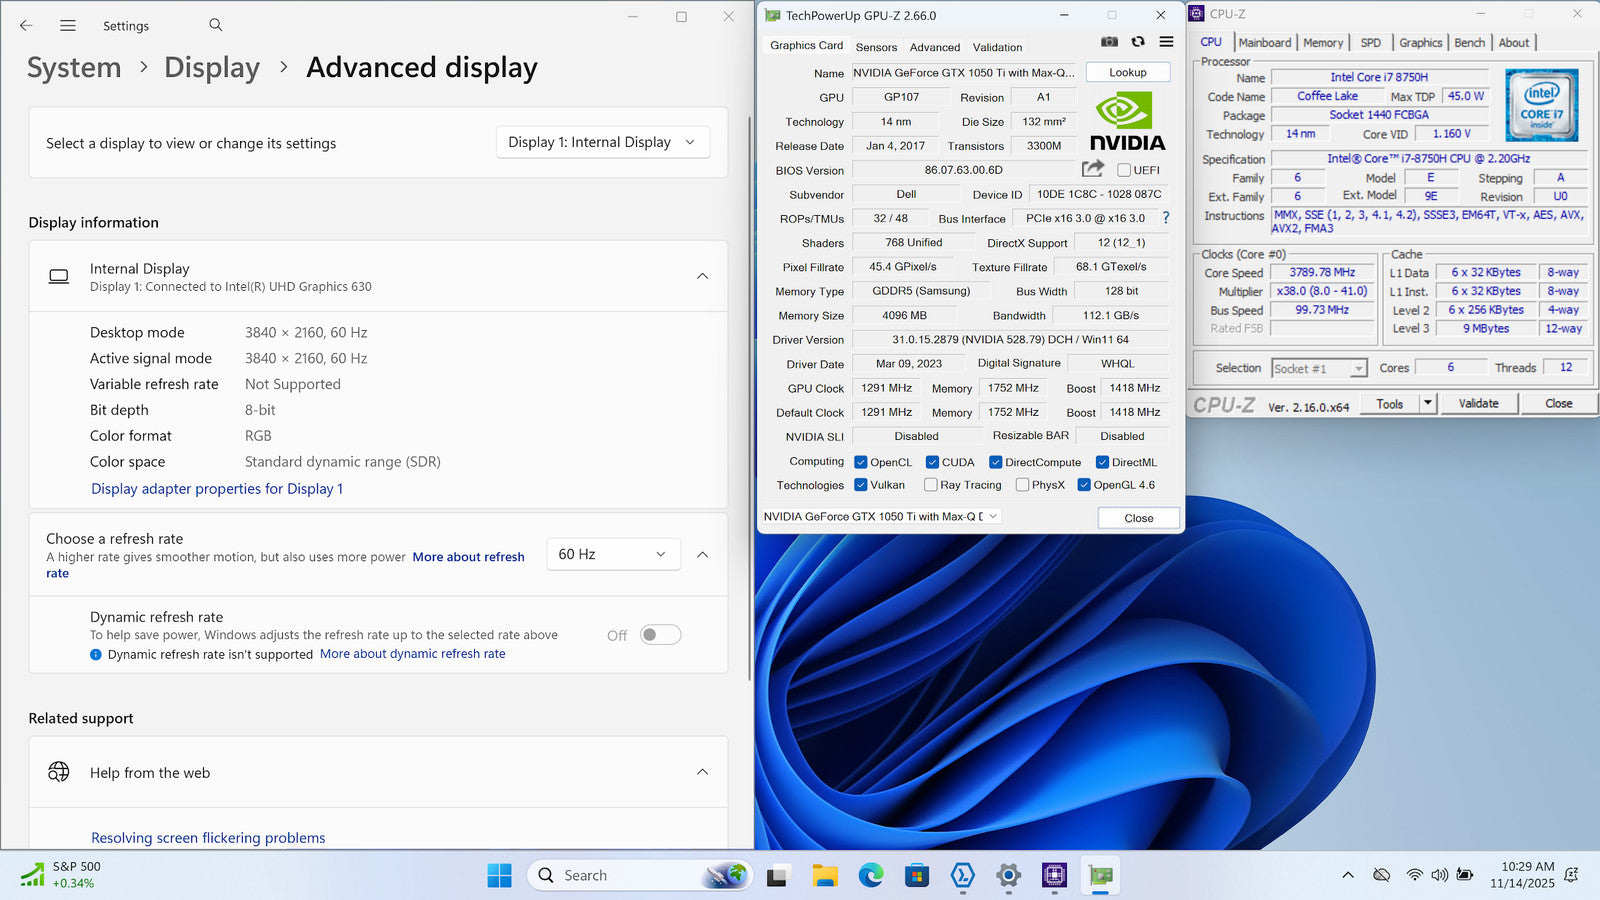Screen dimensions: 1600x900
Task: Switch to the Sensors tab in GPU-Z
Action: click(876, 47)
